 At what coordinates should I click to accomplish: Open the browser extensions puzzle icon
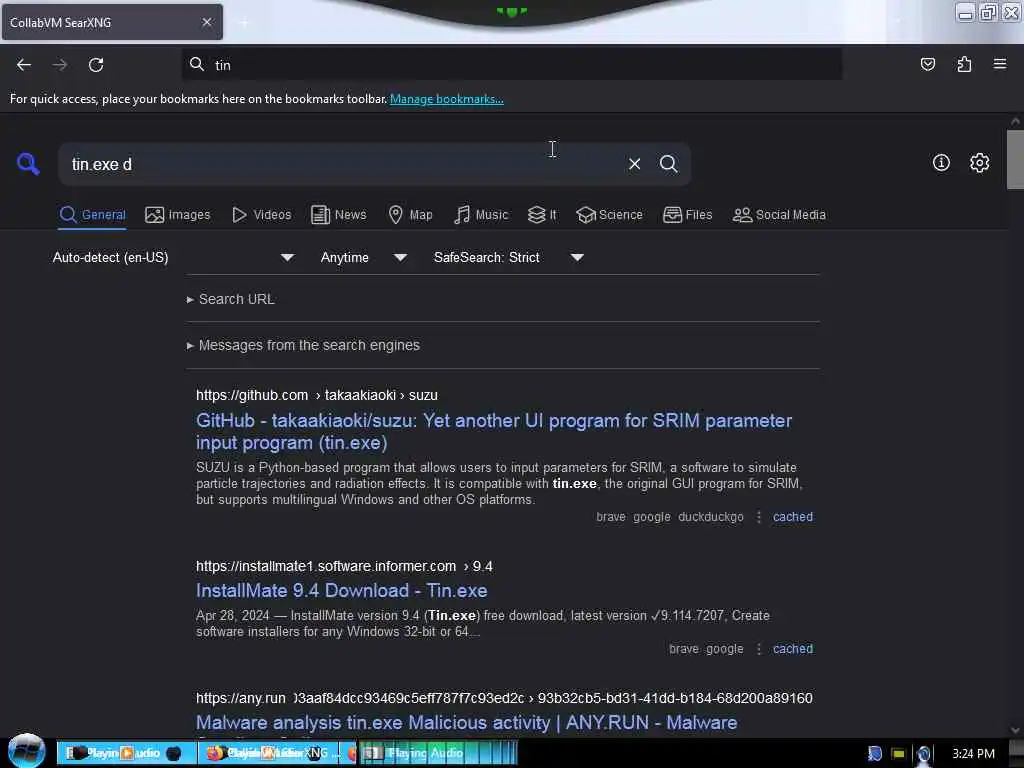[x=964, y=64]
